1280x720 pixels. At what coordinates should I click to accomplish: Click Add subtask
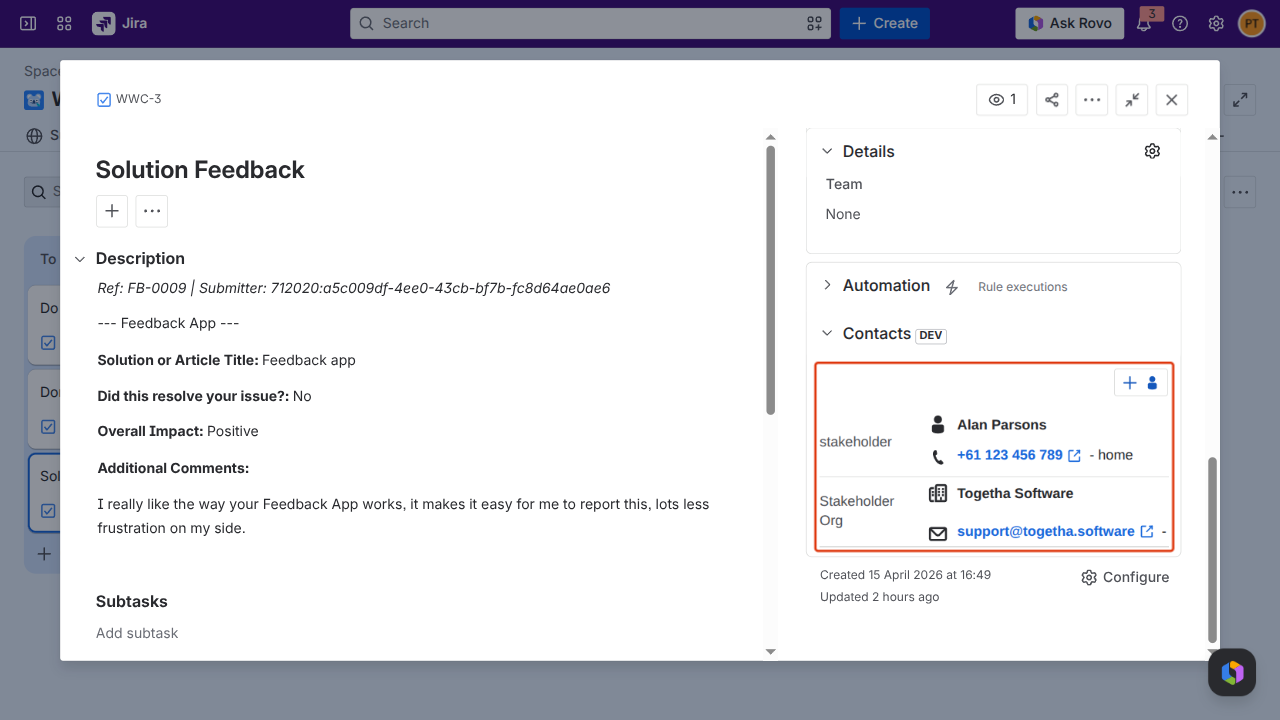pyautogui.click(x=137, y=633)
